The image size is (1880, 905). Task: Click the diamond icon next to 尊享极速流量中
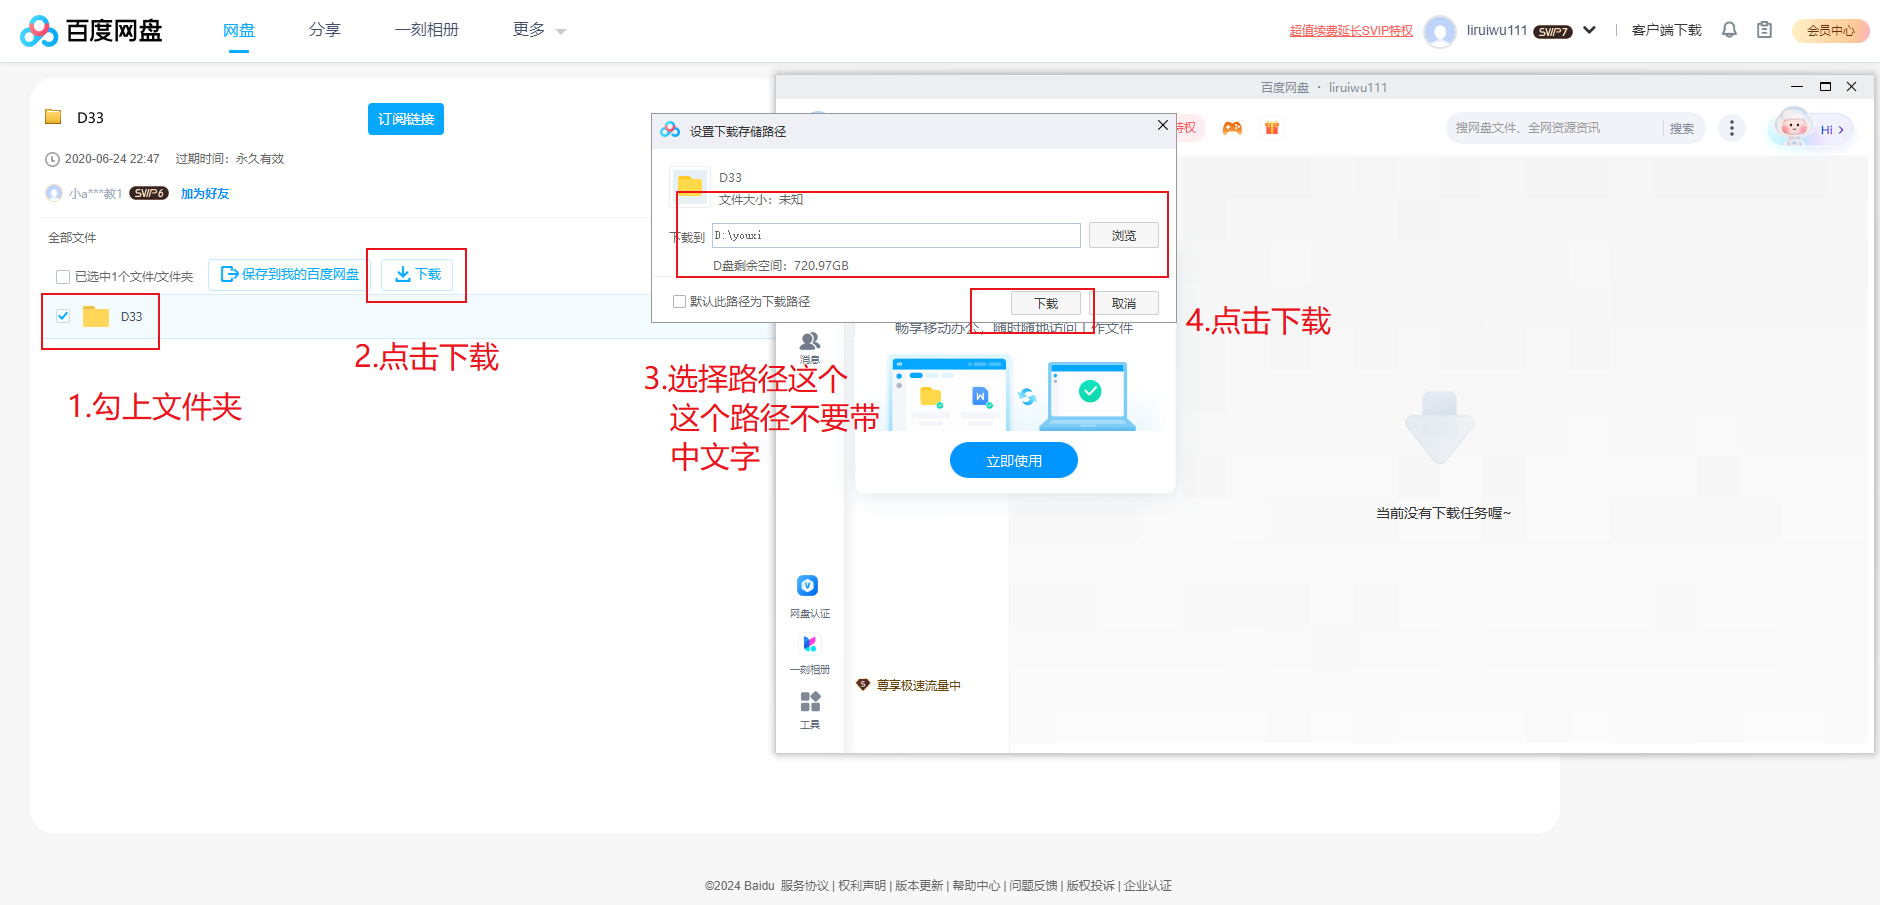click(863, 685)
